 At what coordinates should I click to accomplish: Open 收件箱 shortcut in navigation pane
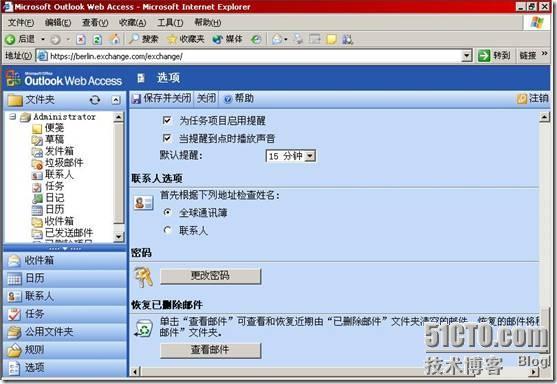[65, 261]
